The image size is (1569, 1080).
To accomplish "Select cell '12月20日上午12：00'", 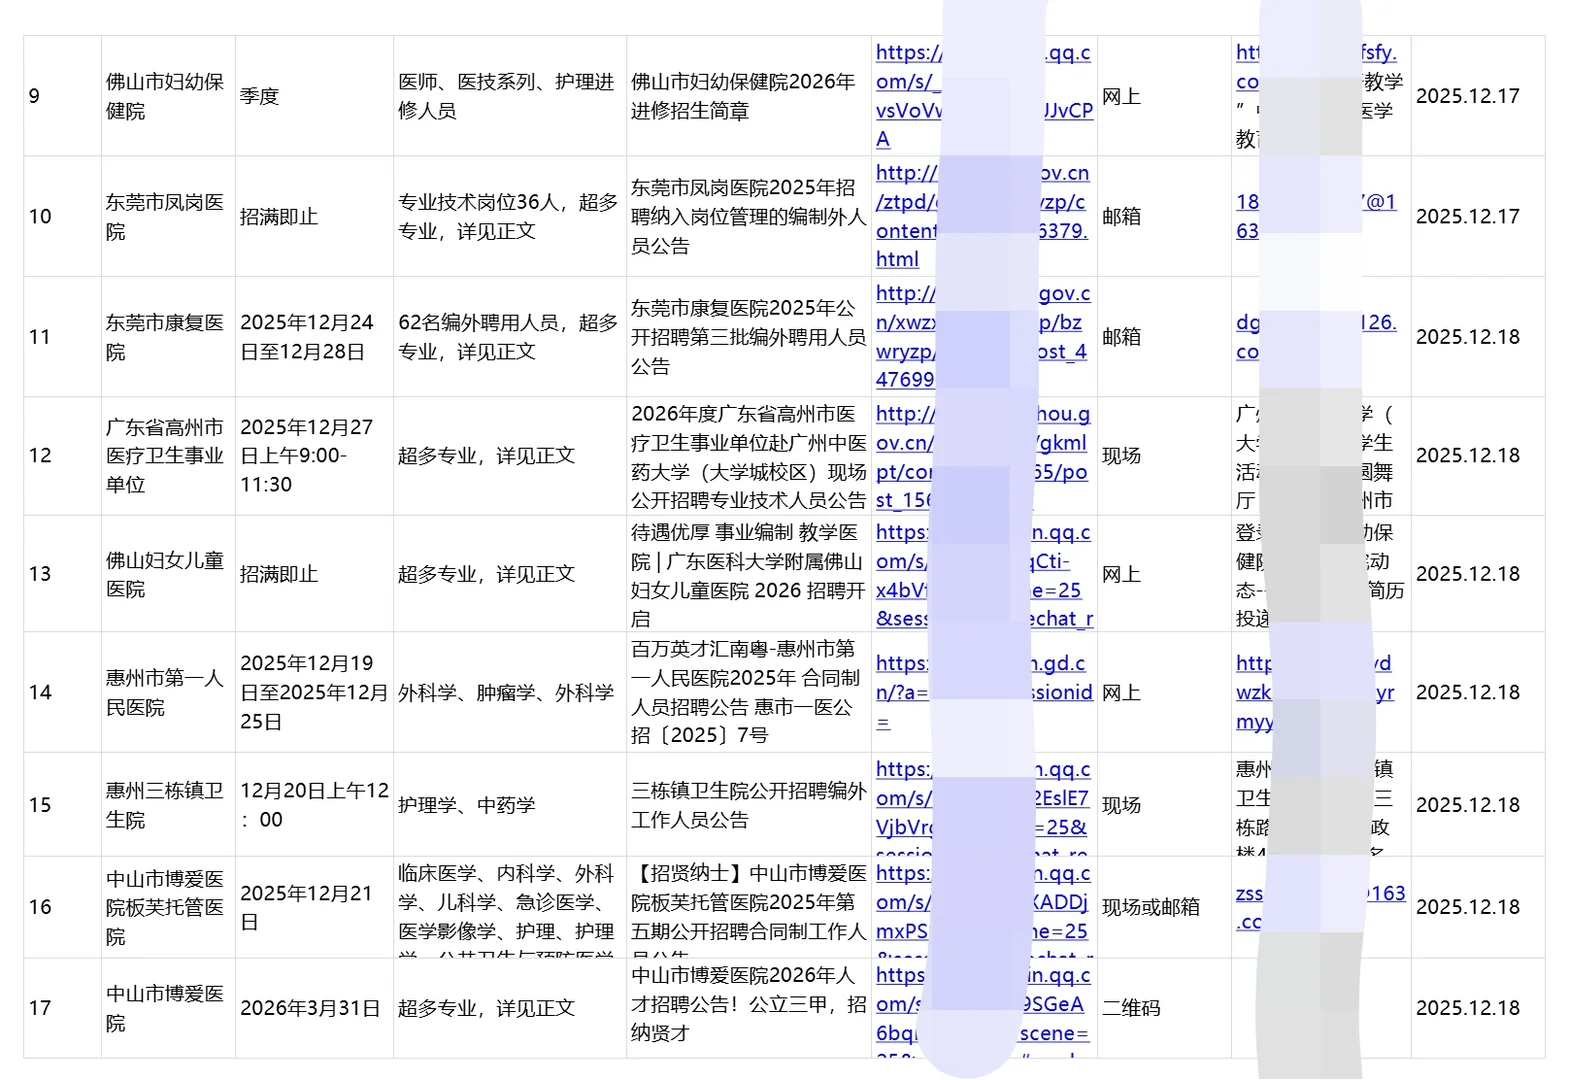I will click(314, 805).
